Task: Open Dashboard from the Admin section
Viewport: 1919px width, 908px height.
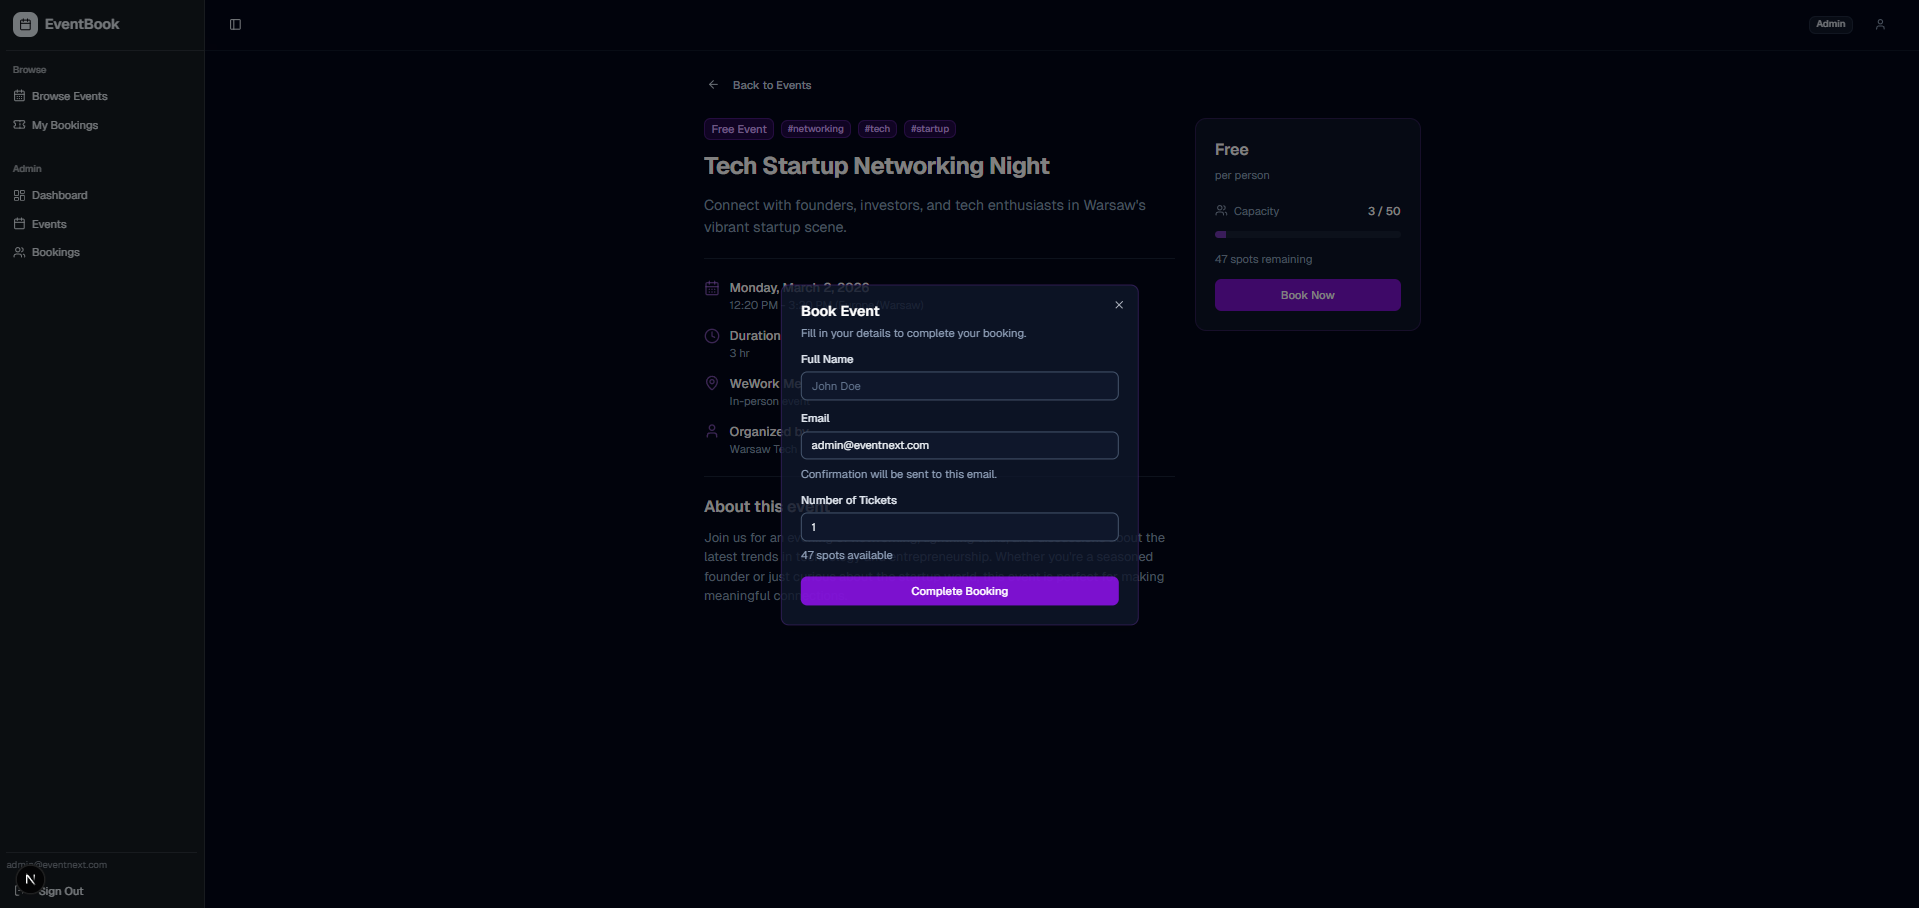Action: click(x=60, y=195)
